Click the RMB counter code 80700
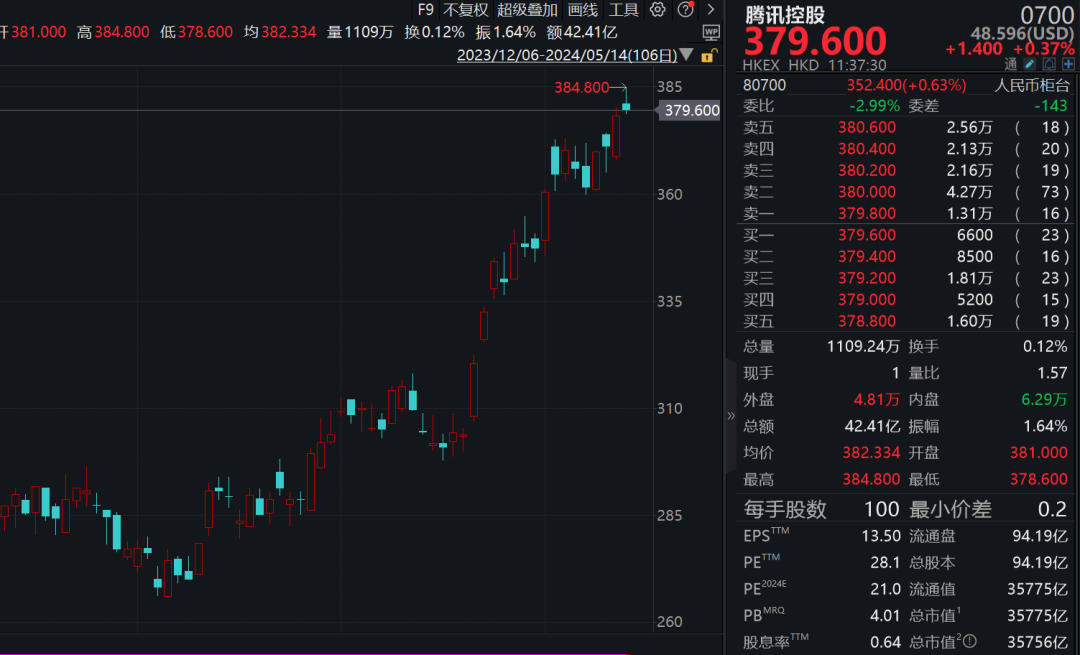This screenshot has width=1080, height=655. (x=765, y=85)
